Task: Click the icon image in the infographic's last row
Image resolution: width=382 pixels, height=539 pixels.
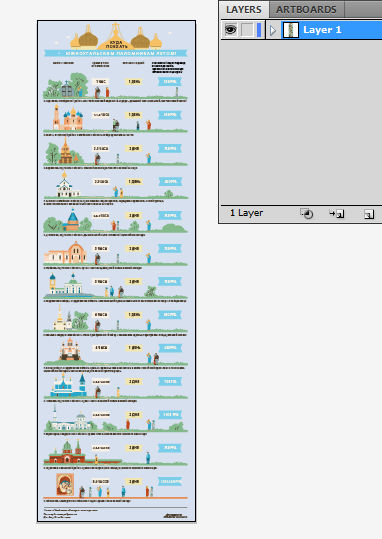Action: [65, 484]
